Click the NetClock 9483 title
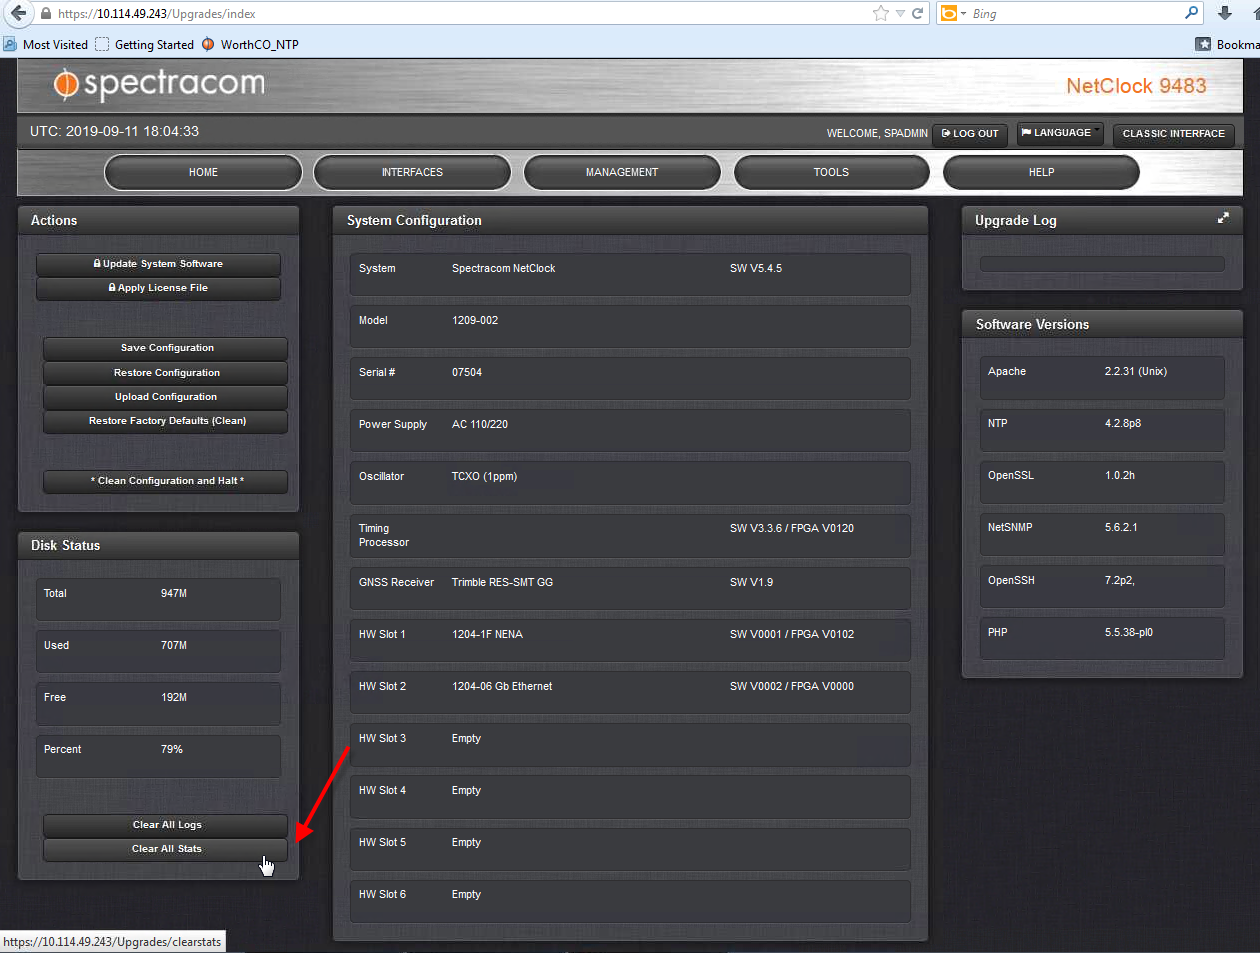 click(x=1136, y=86)
